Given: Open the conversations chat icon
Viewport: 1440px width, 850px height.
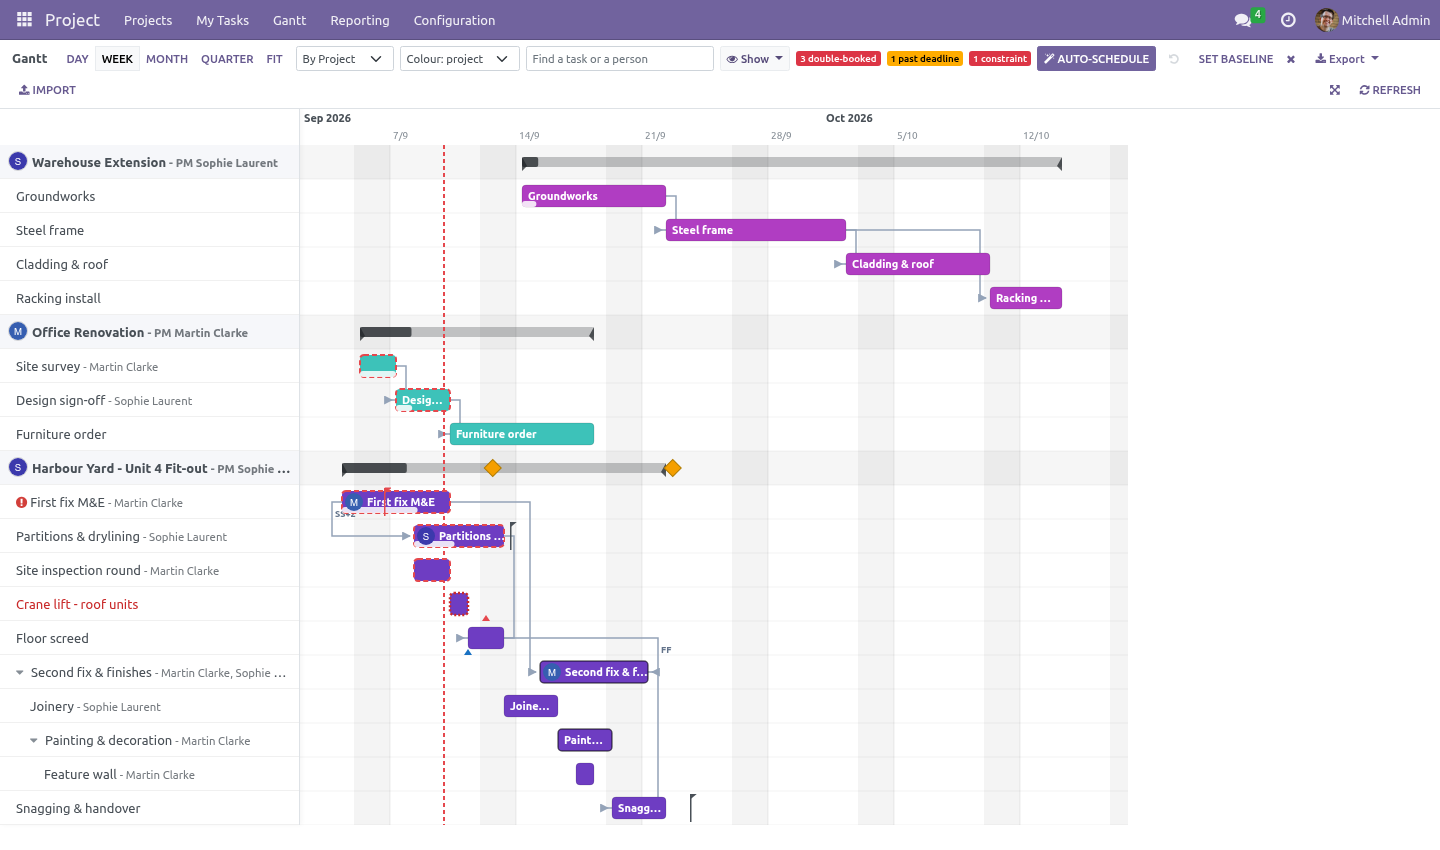Looking at the screenshot, I should 1242,20.
